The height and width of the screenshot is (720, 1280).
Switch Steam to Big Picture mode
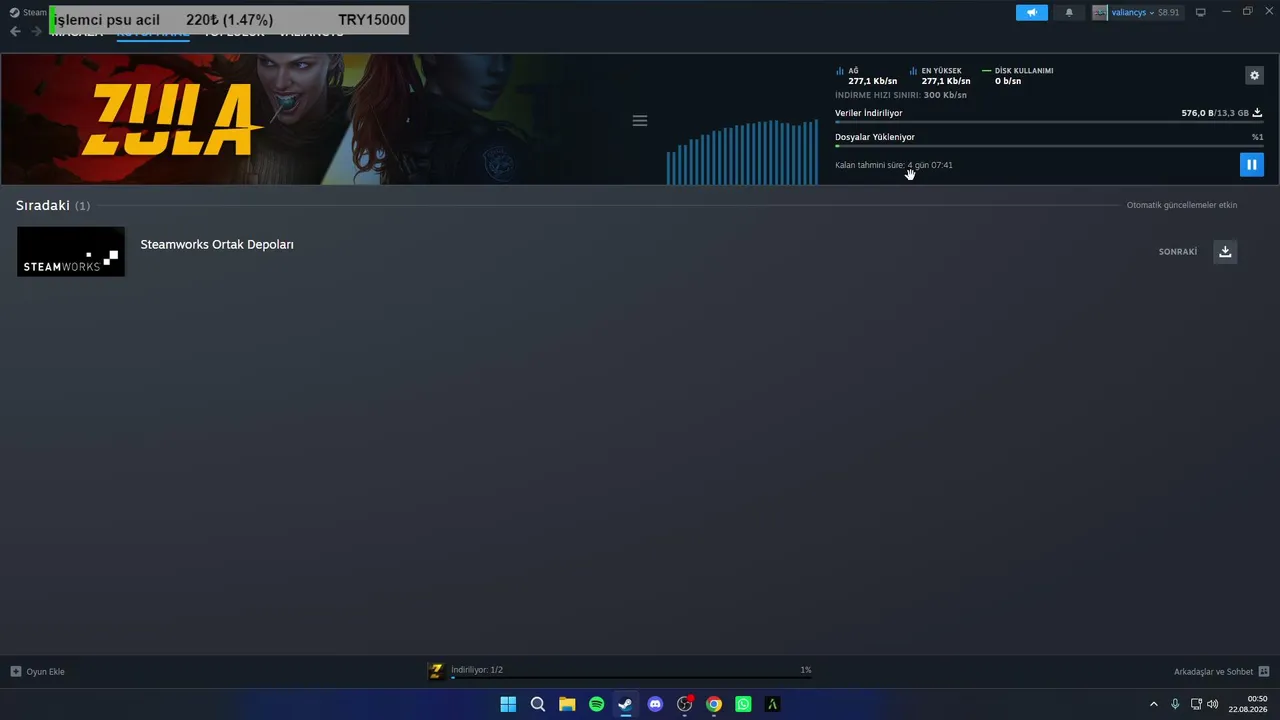tap(1201, 12)
